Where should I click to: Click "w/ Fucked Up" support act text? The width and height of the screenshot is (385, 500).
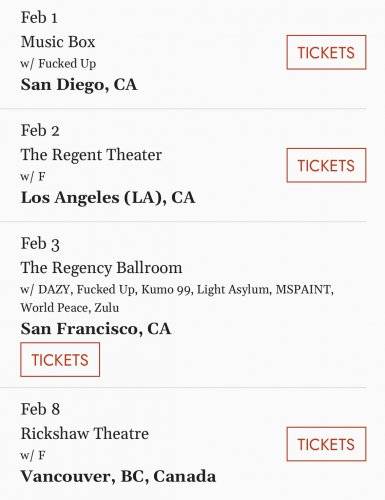click(58, 64)
